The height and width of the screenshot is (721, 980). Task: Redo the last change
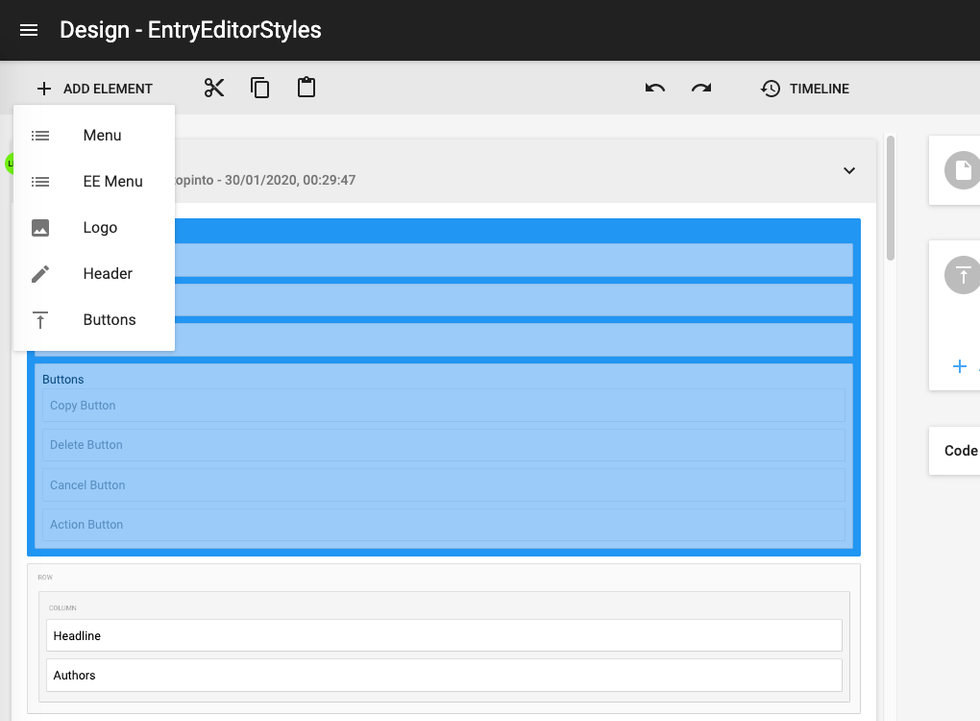coord(701,88)
